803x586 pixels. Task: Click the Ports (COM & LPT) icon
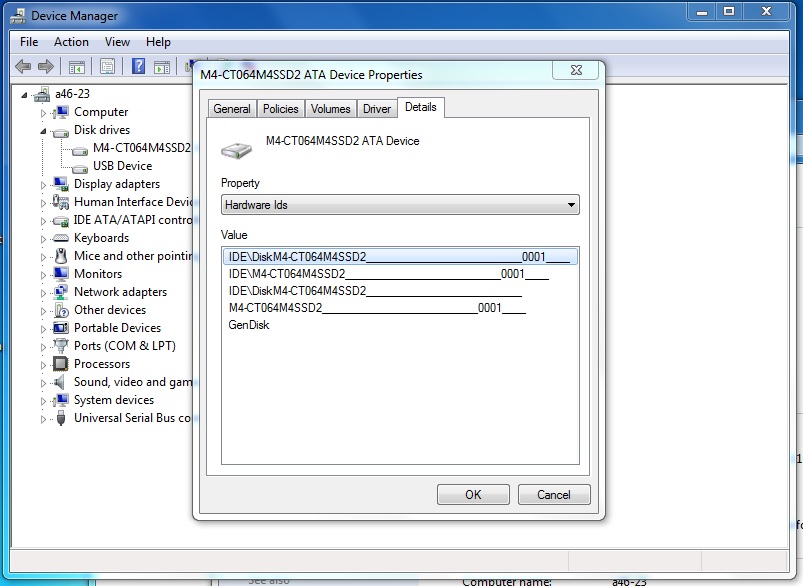point(61,346)
